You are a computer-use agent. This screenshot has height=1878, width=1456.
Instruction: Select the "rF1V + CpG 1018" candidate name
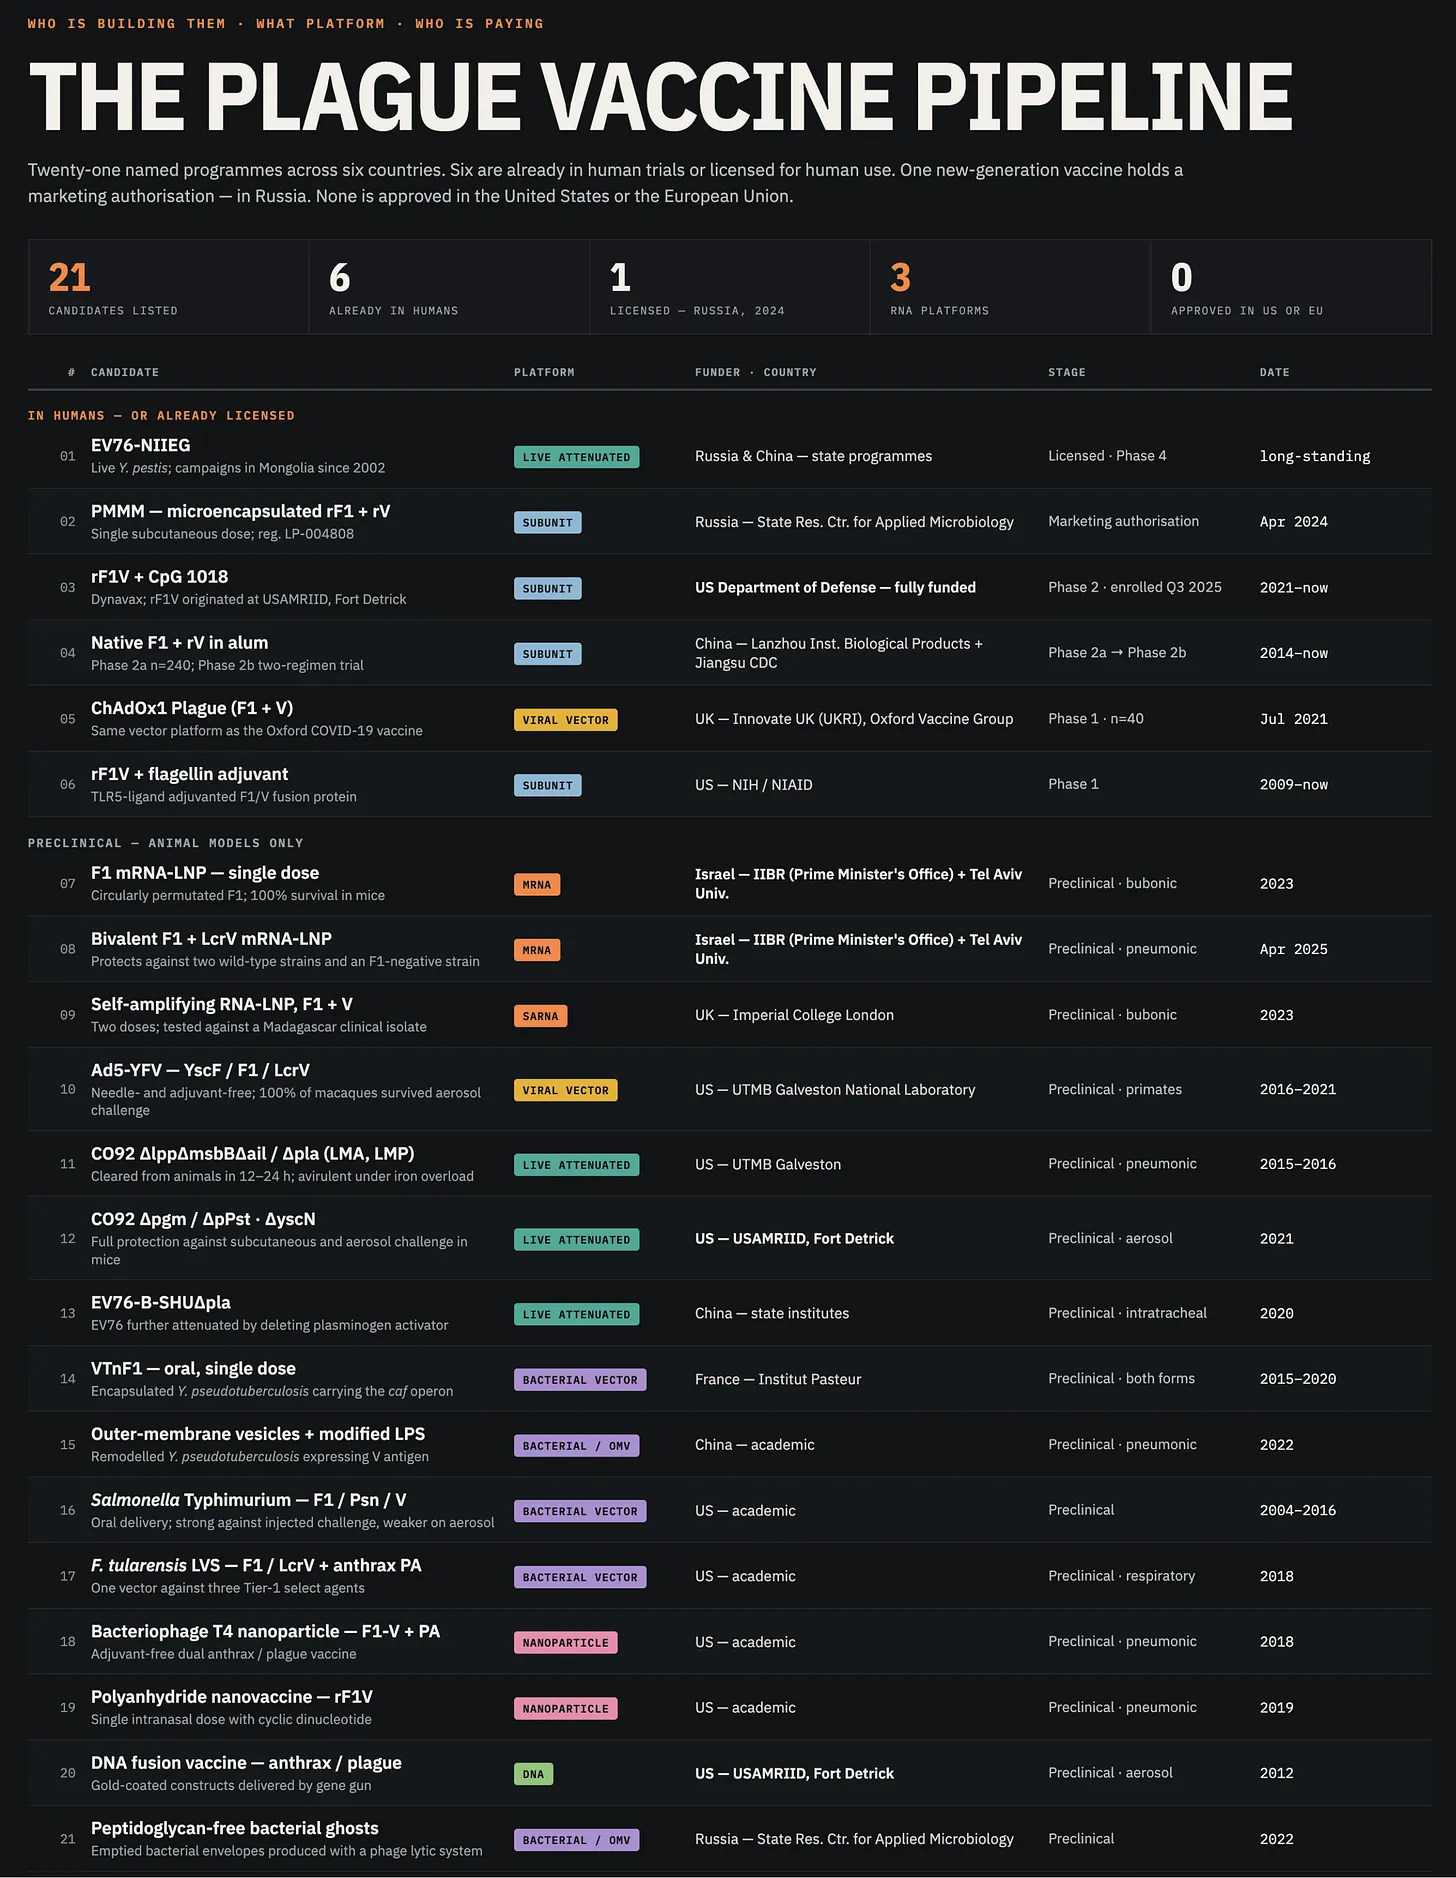159,577
